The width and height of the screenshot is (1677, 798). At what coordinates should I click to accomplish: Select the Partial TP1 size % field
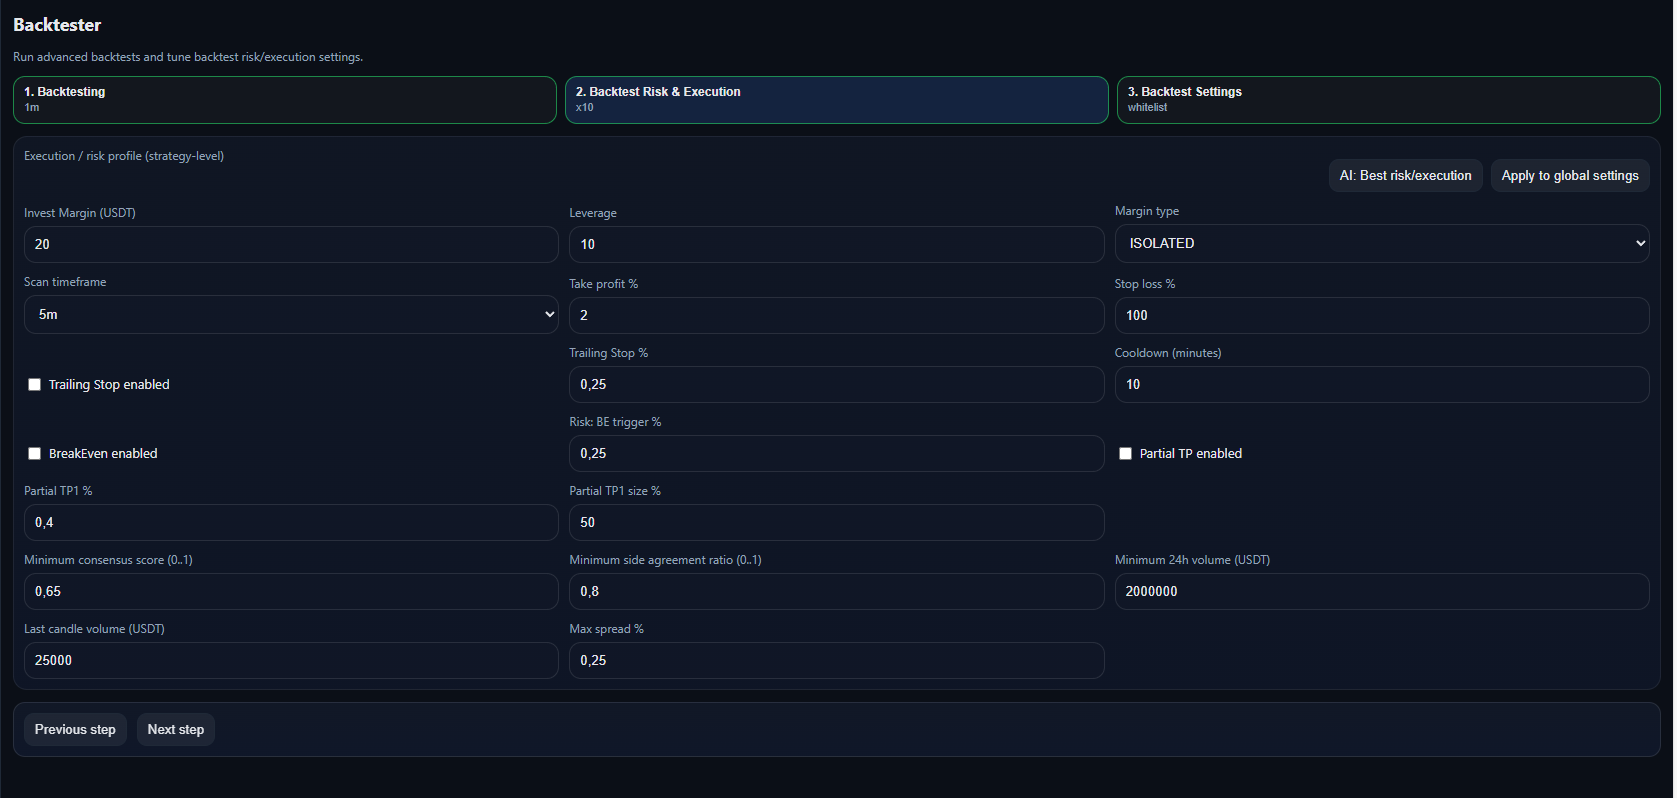coord(837,523)
